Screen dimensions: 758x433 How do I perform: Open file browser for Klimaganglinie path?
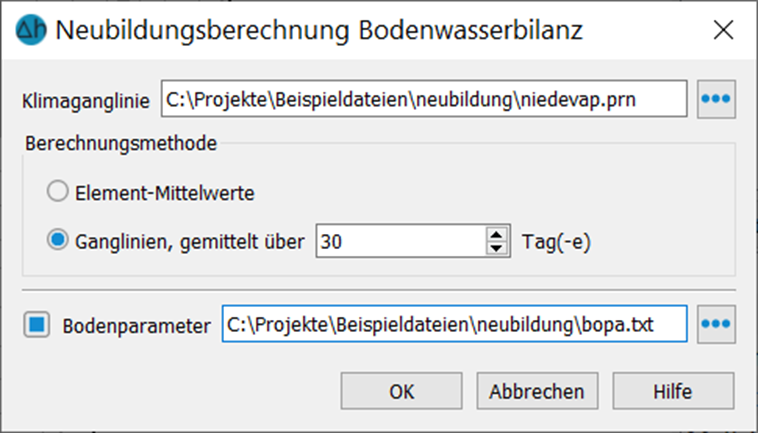(x=716, y=99)
